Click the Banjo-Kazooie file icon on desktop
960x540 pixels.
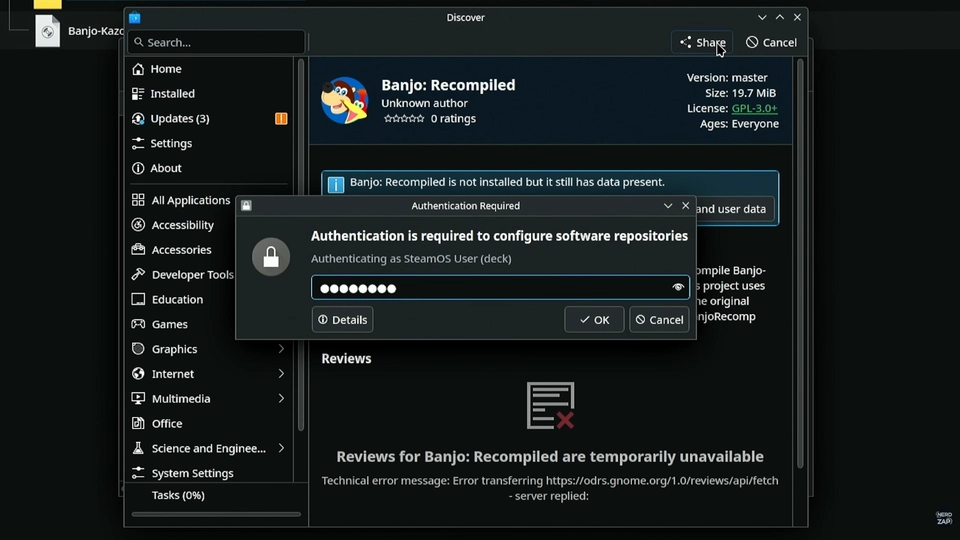[47, 31]
